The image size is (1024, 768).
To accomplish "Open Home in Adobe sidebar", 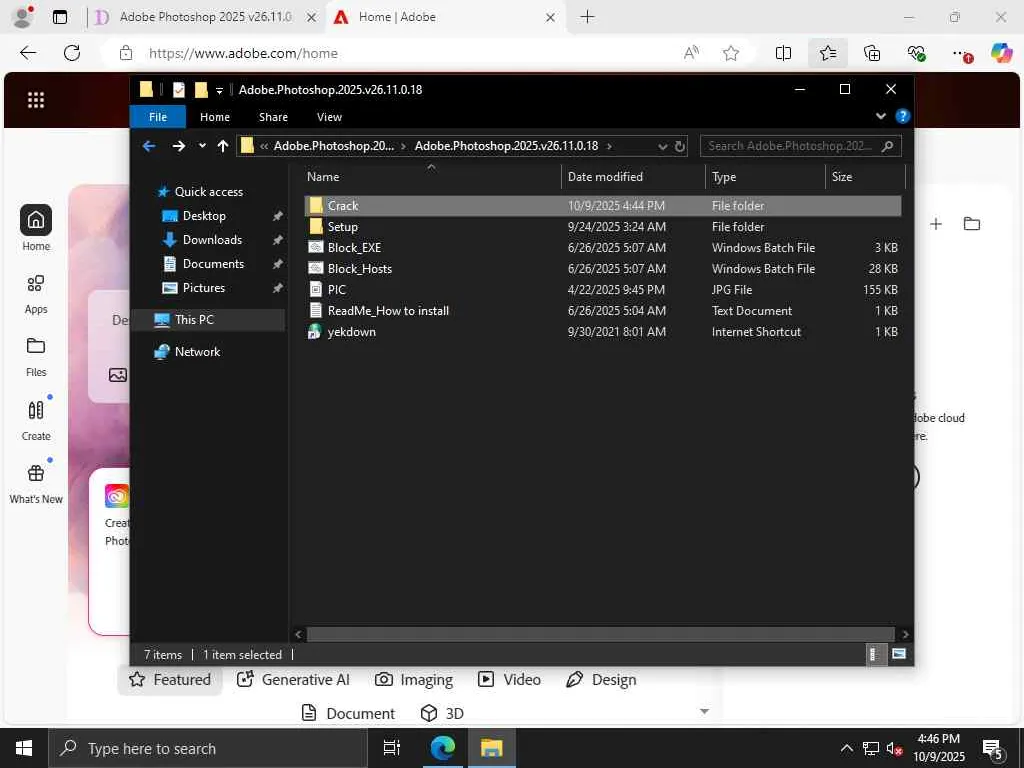I will tap(36, 229).
